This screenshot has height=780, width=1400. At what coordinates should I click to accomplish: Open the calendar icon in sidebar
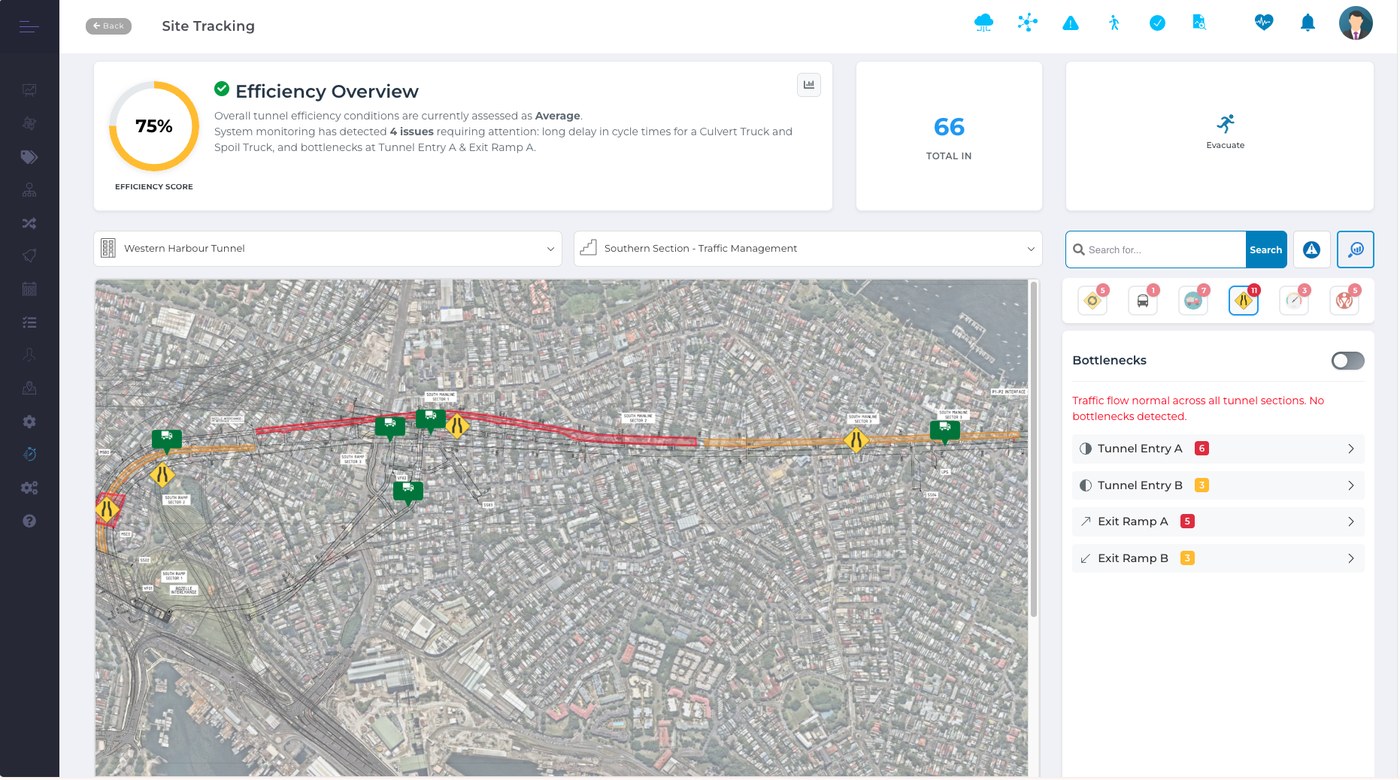(x=29, y=289)
